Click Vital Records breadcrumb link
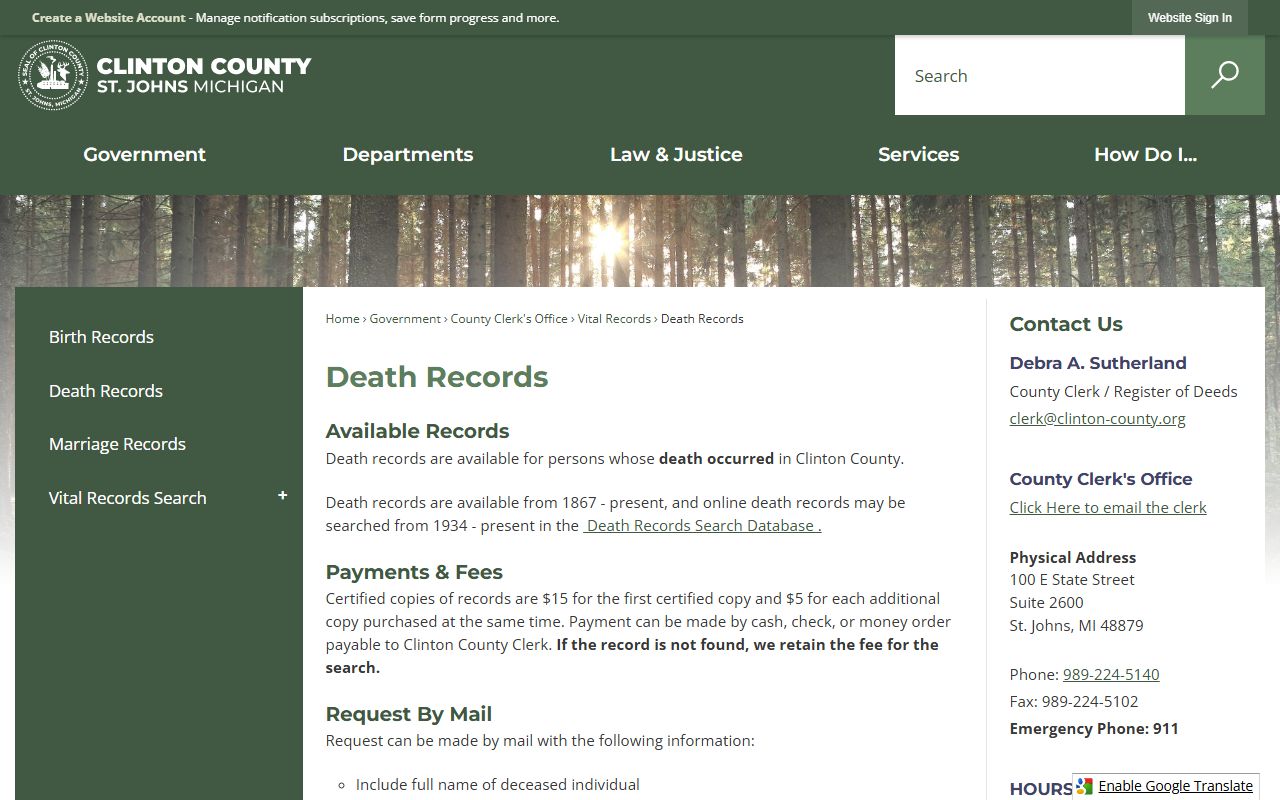 point(614,319)
